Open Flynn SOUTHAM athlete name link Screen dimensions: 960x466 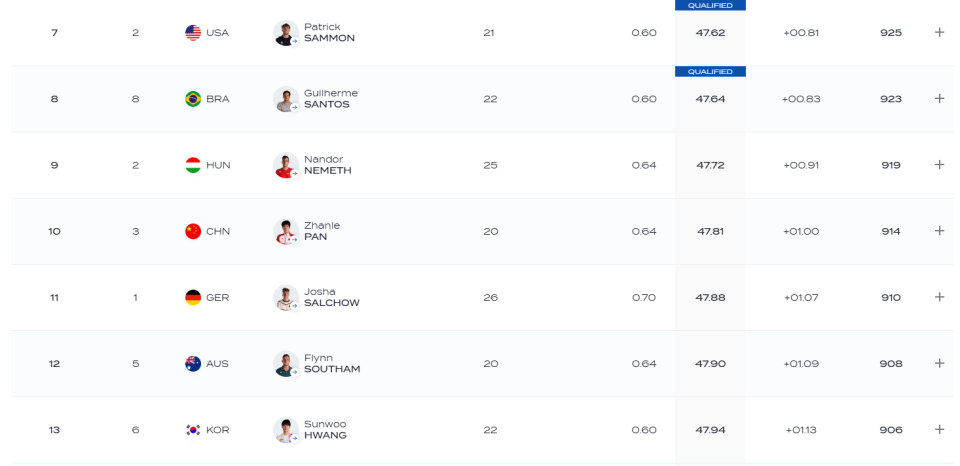332,364
